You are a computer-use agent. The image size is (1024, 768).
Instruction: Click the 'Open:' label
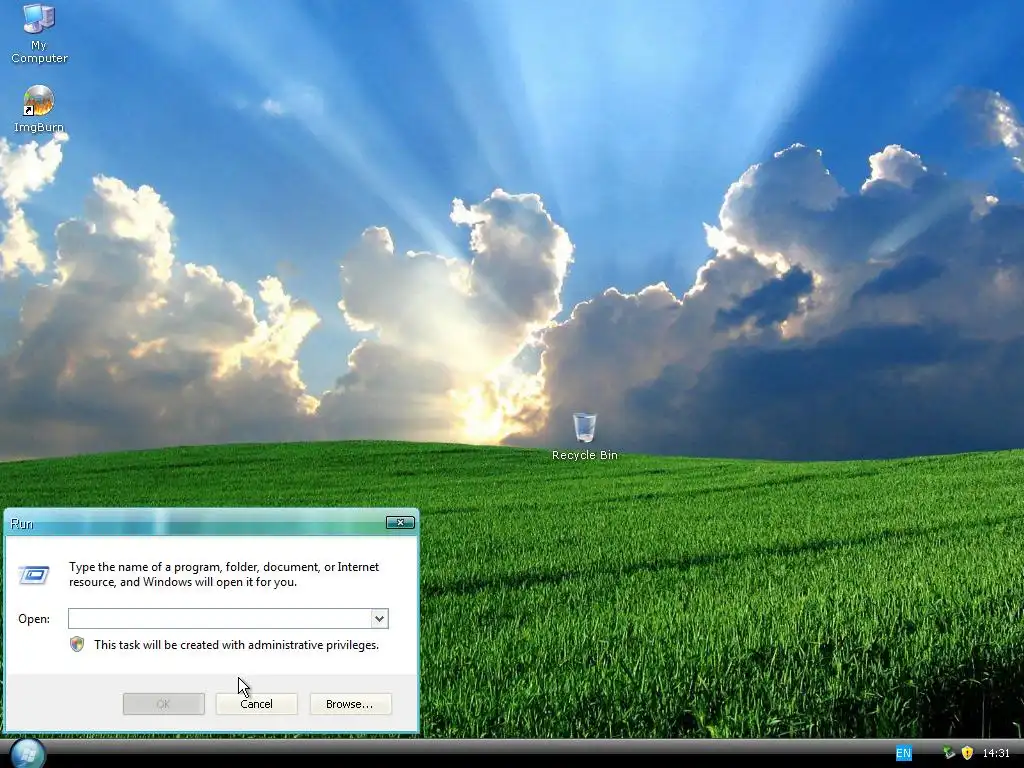click(34, 619)
